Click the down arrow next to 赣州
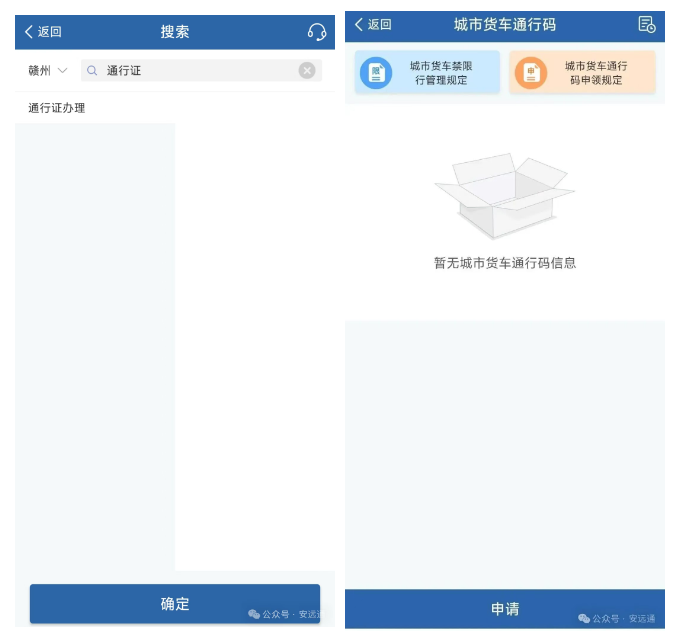678x640 pixels. click(63, 71)
